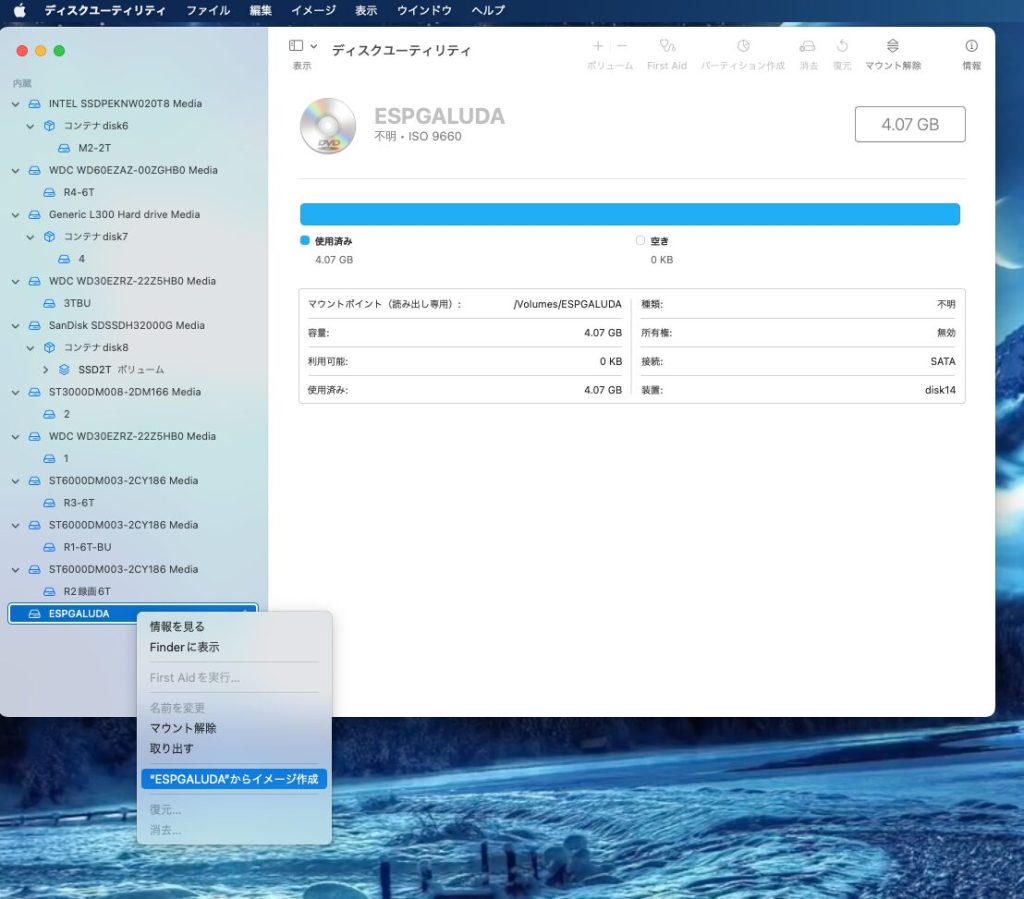Click the マウント解除 unmount toolbar icon
Viewport: 1024px width, 899px height.
(892, 46)
